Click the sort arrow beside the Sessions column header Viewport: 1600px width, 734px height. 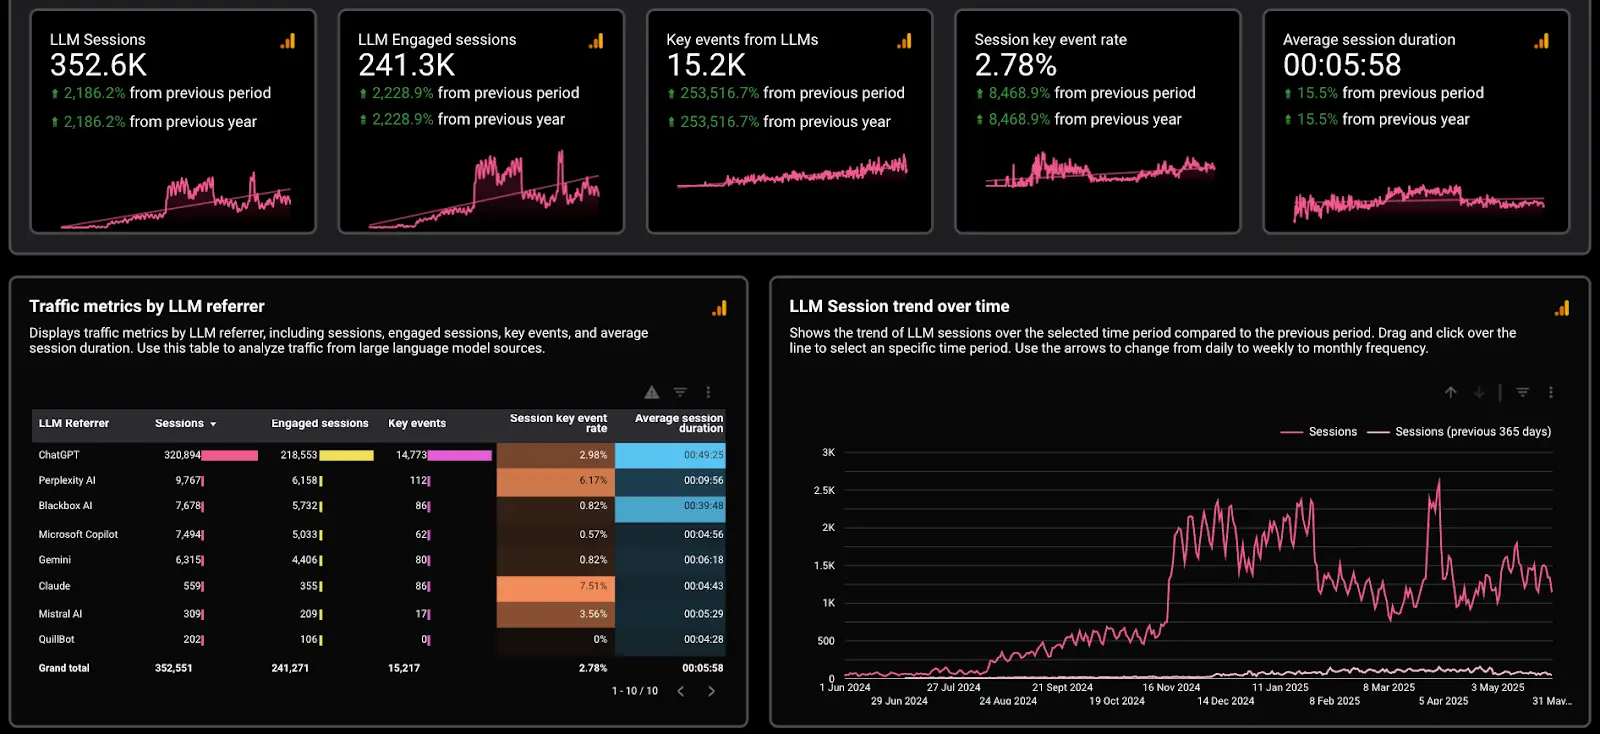coord(213,424)
